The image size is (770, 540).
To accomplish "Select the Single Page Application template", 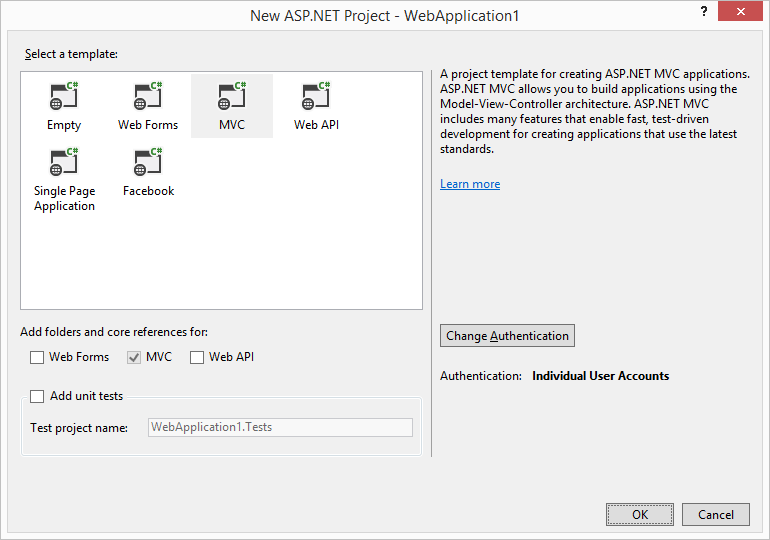I will point(64,164).
